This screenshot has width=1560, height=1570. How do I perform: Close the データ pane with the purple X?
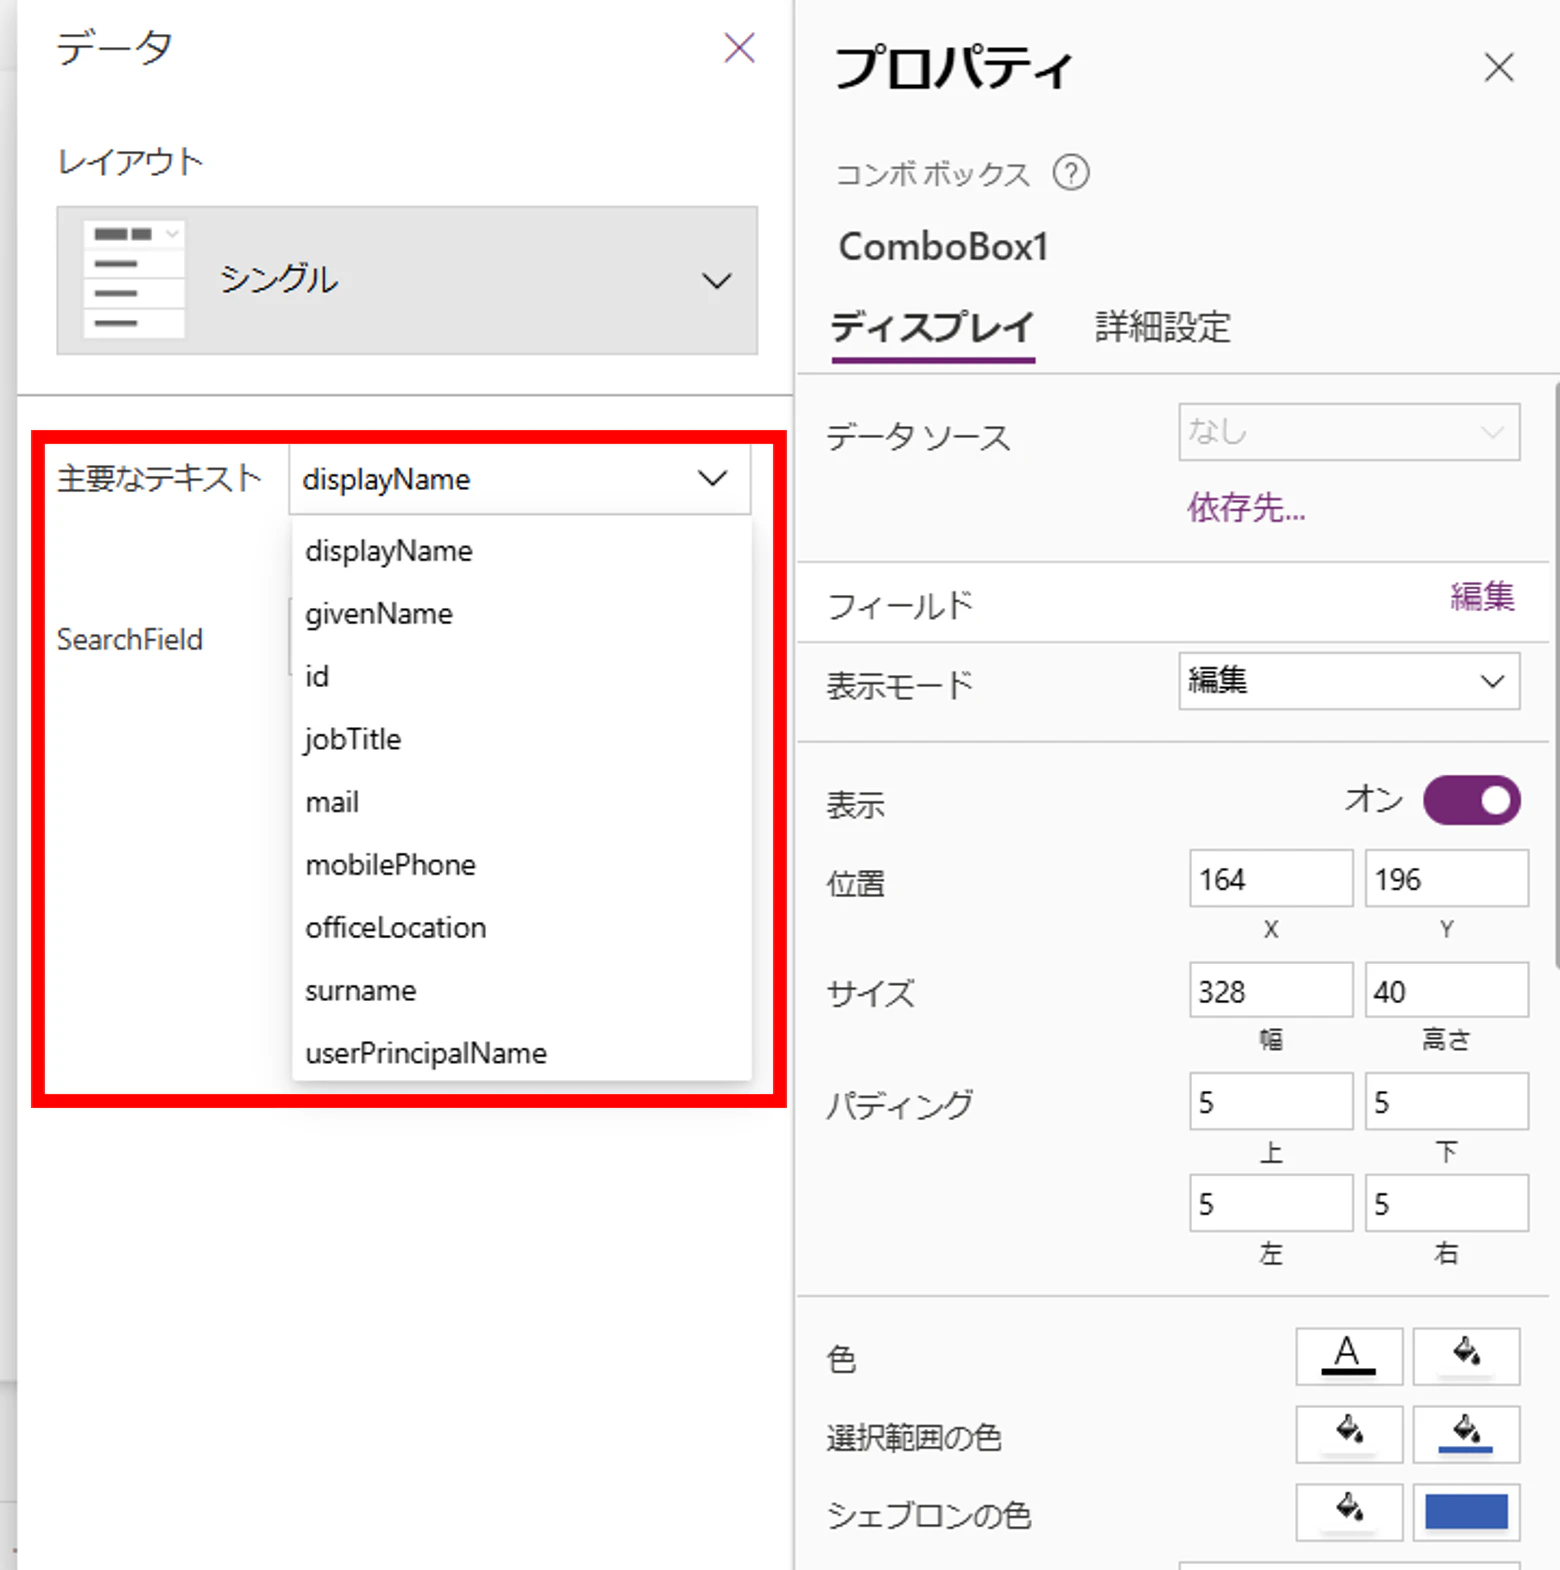[x=739, y=47]
